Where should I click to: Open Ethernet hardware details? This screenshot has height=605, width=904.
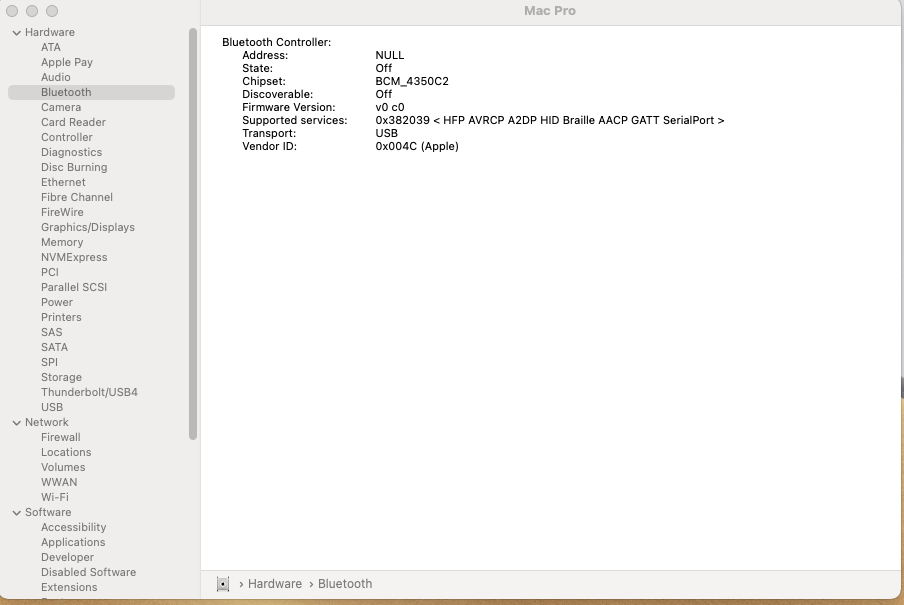tap(63, 182)
